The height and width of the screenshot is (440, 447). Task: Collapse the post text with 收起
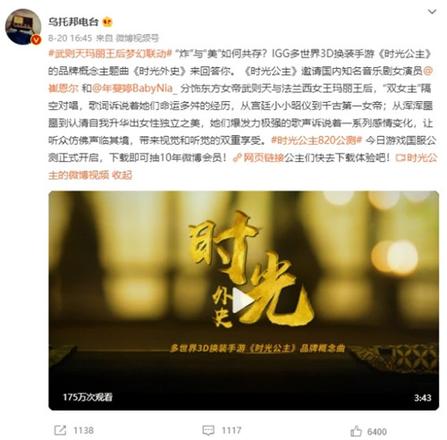coord(122,175)
